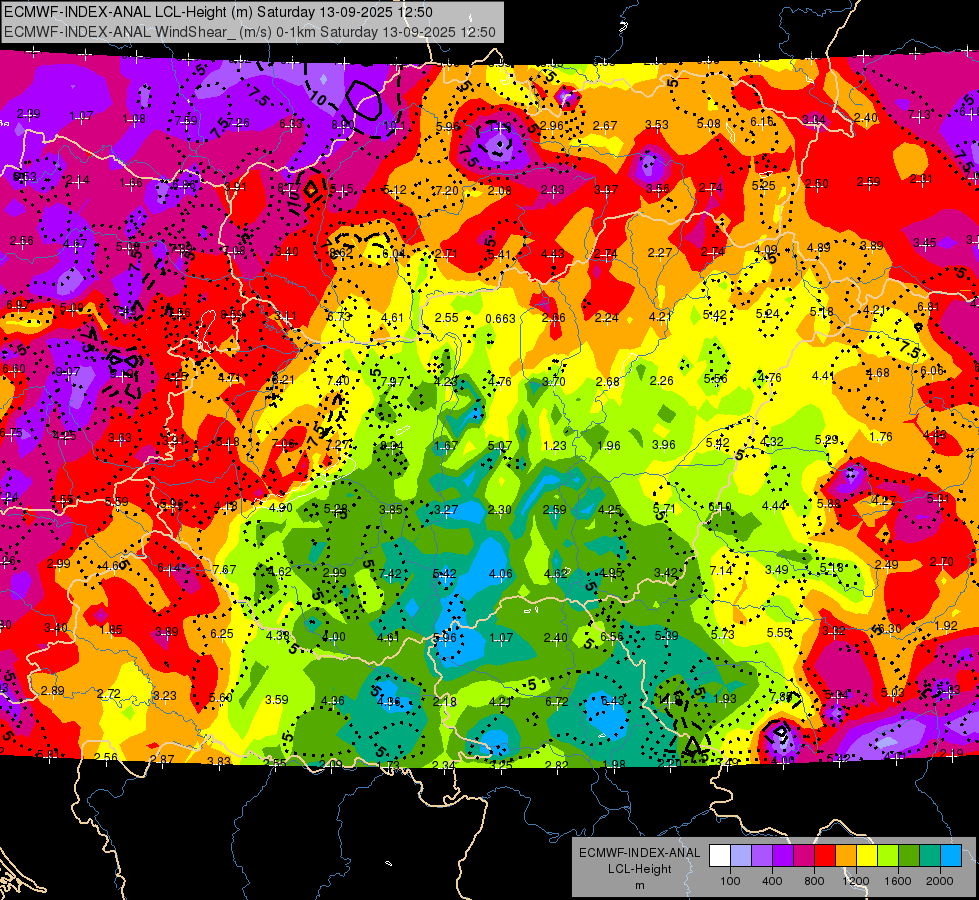Click the wind shear value 2.72

click(109, 694)
